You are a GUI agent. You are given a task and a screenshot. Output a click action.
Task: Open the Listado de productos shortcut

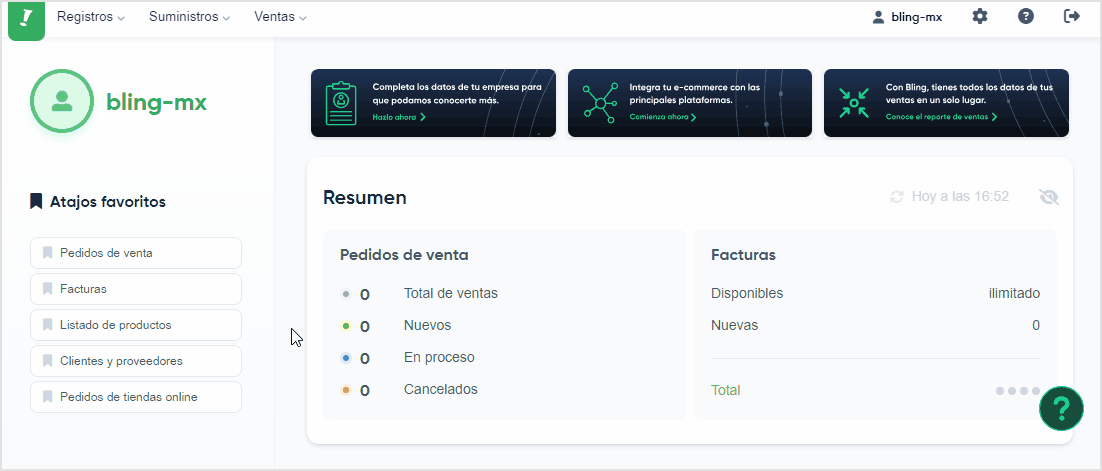[136, 325]
